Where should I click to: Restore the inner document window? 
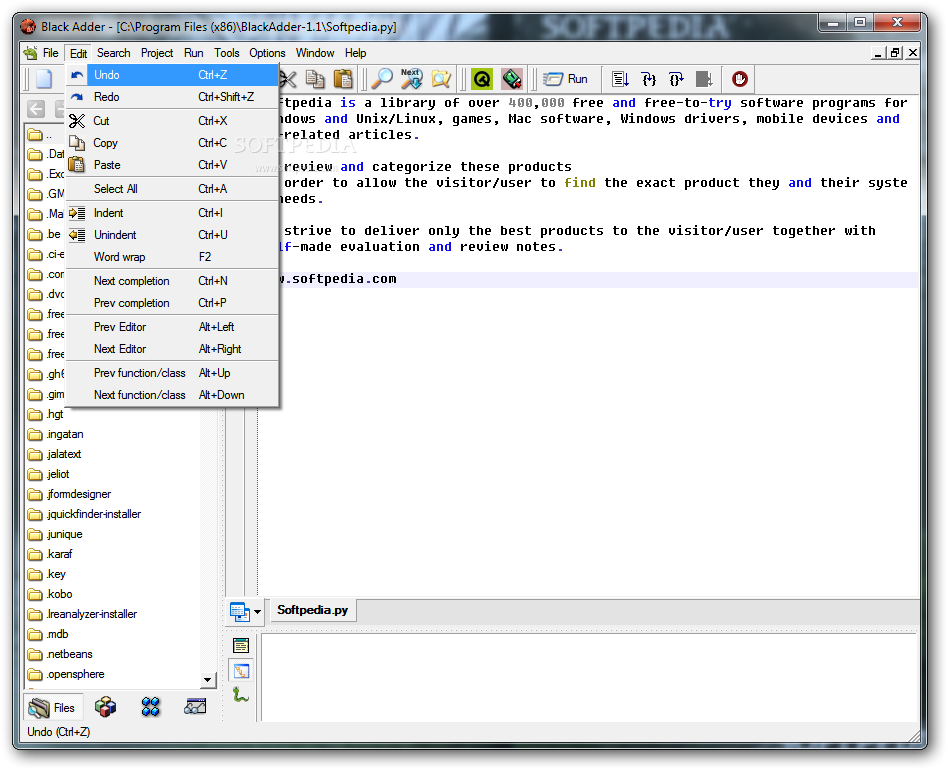[895, 53]
